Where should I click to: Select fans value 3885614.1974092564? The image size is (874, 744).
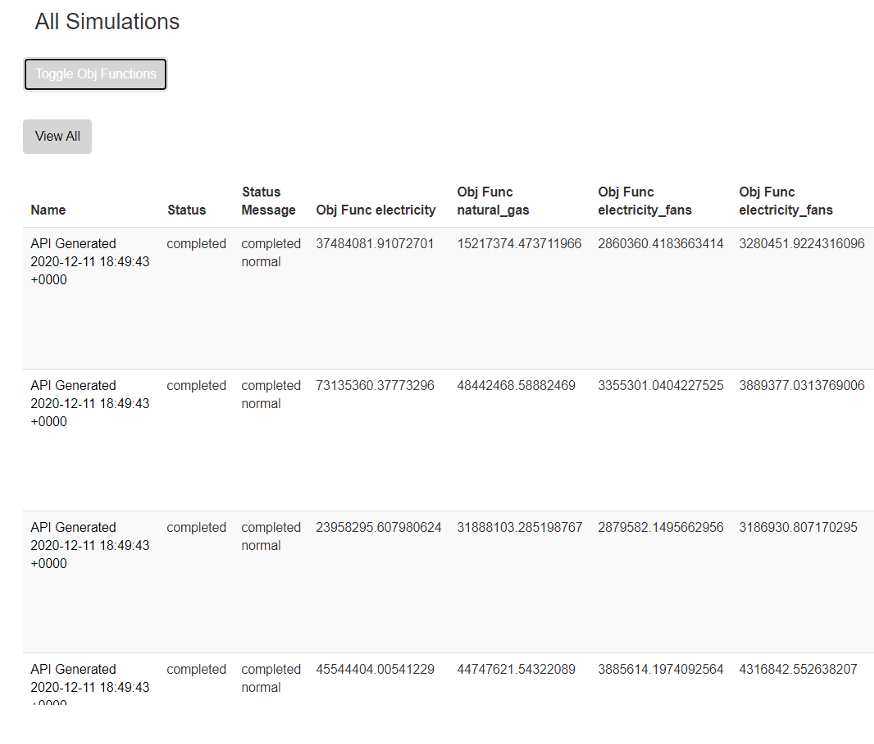coord(661,669)
